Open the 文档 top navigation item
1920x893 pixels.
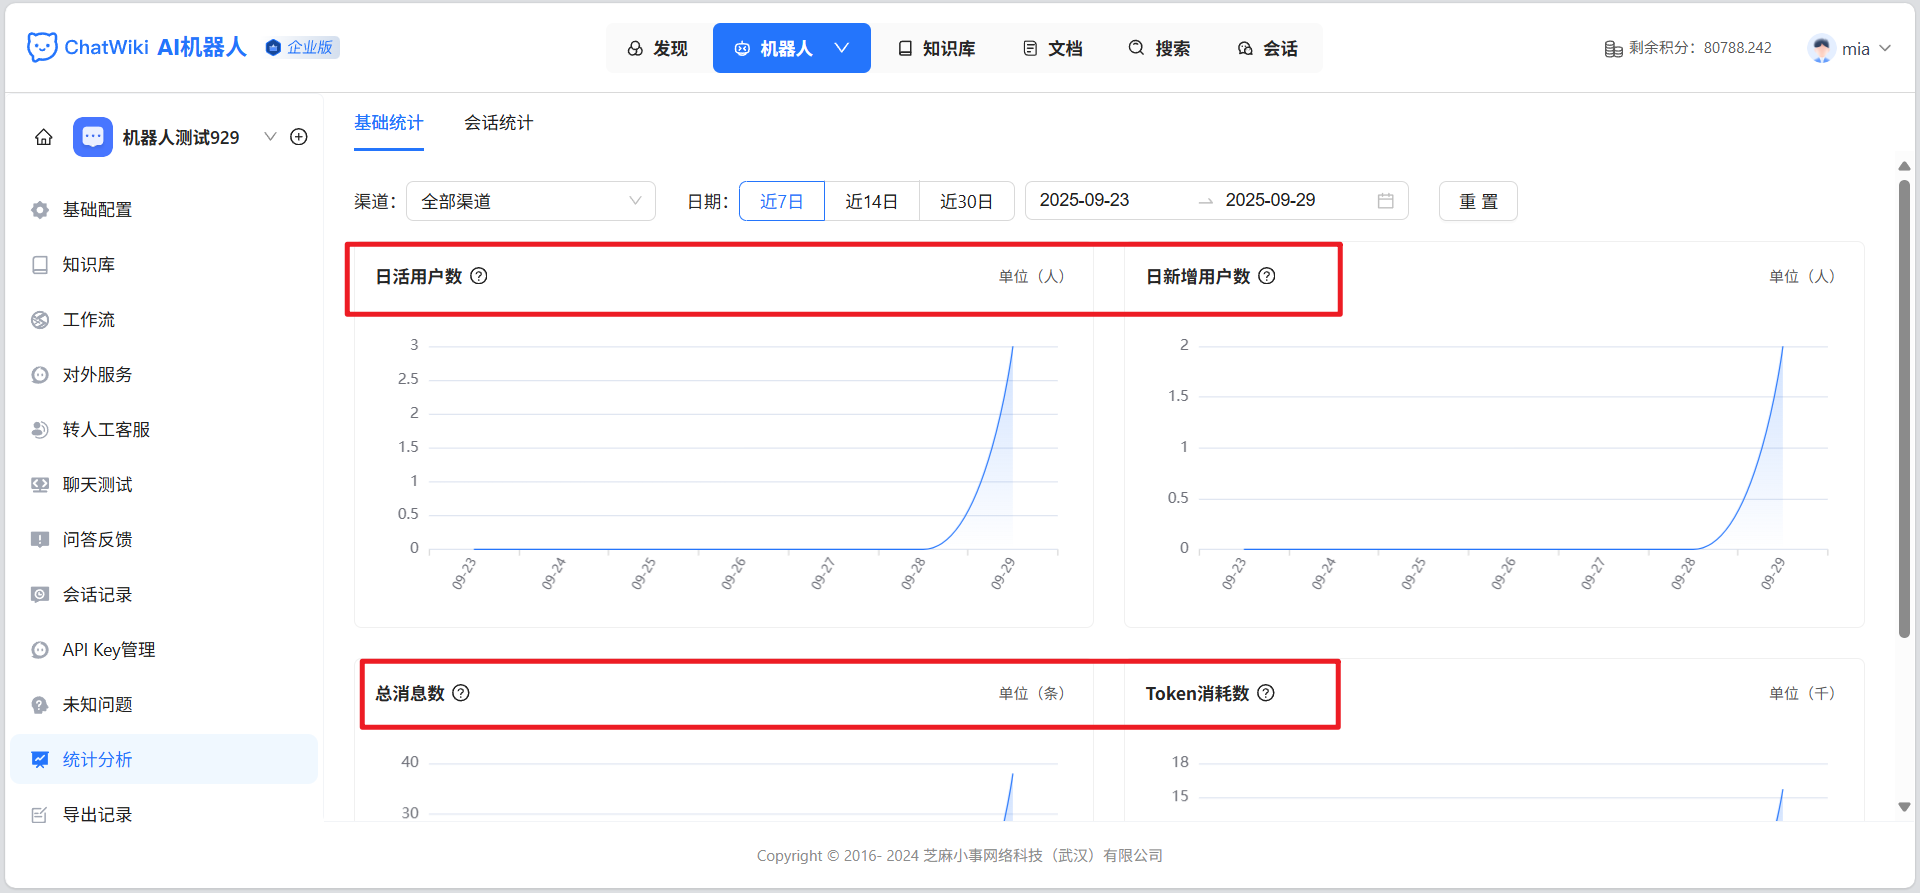coord(1053,48)
